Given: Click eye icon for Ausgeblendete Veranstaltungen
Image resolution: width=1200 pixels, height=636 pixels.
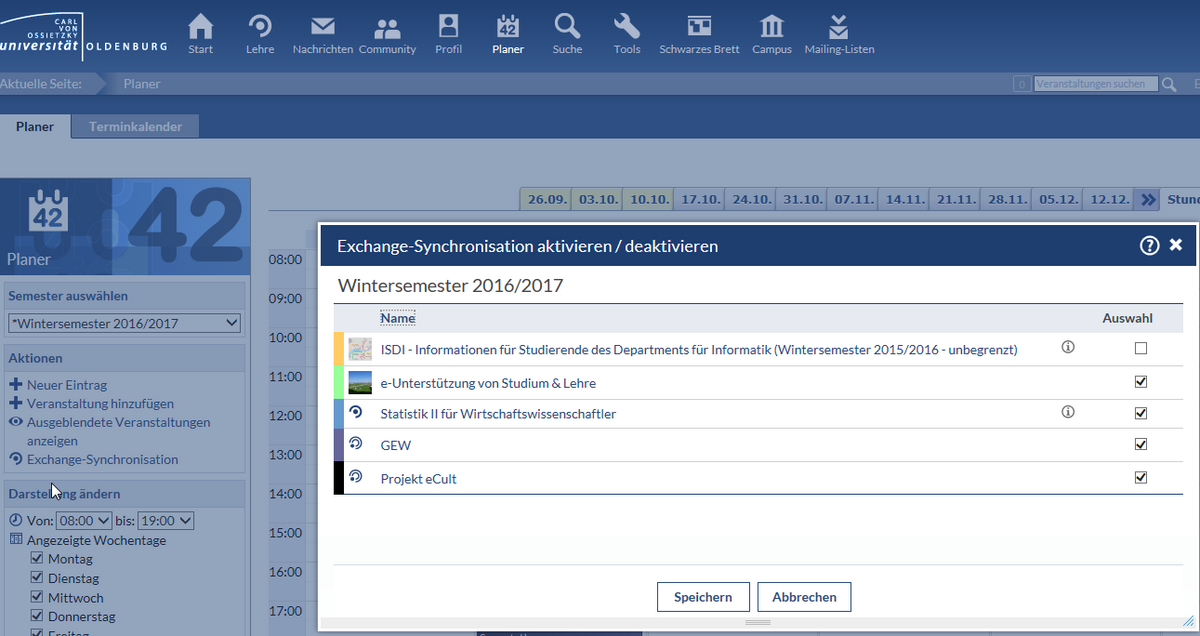Looking at the screenshot, I should [15, 422].
